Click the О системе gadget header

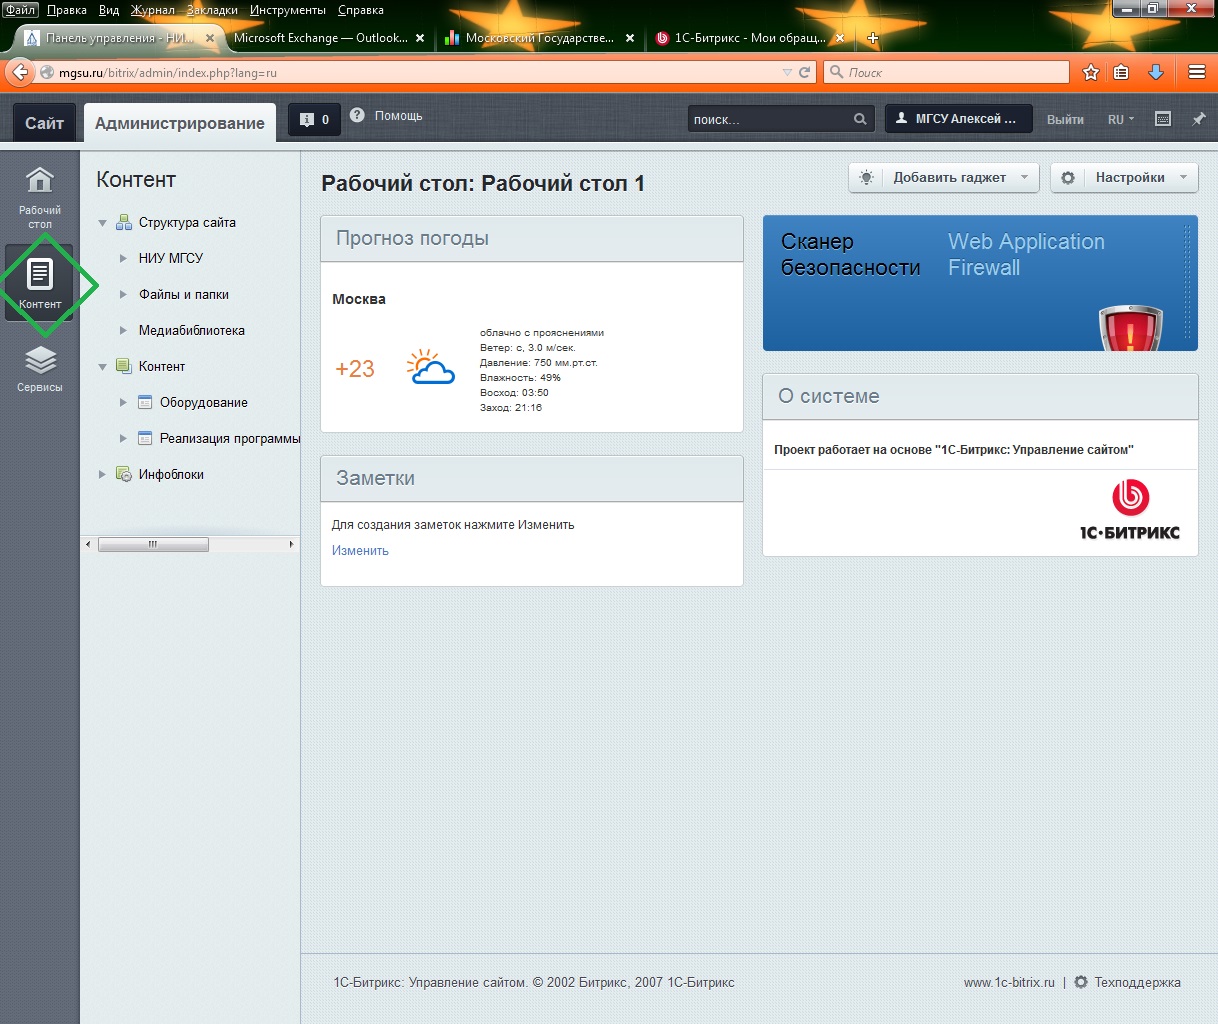[x=980, y=397]
